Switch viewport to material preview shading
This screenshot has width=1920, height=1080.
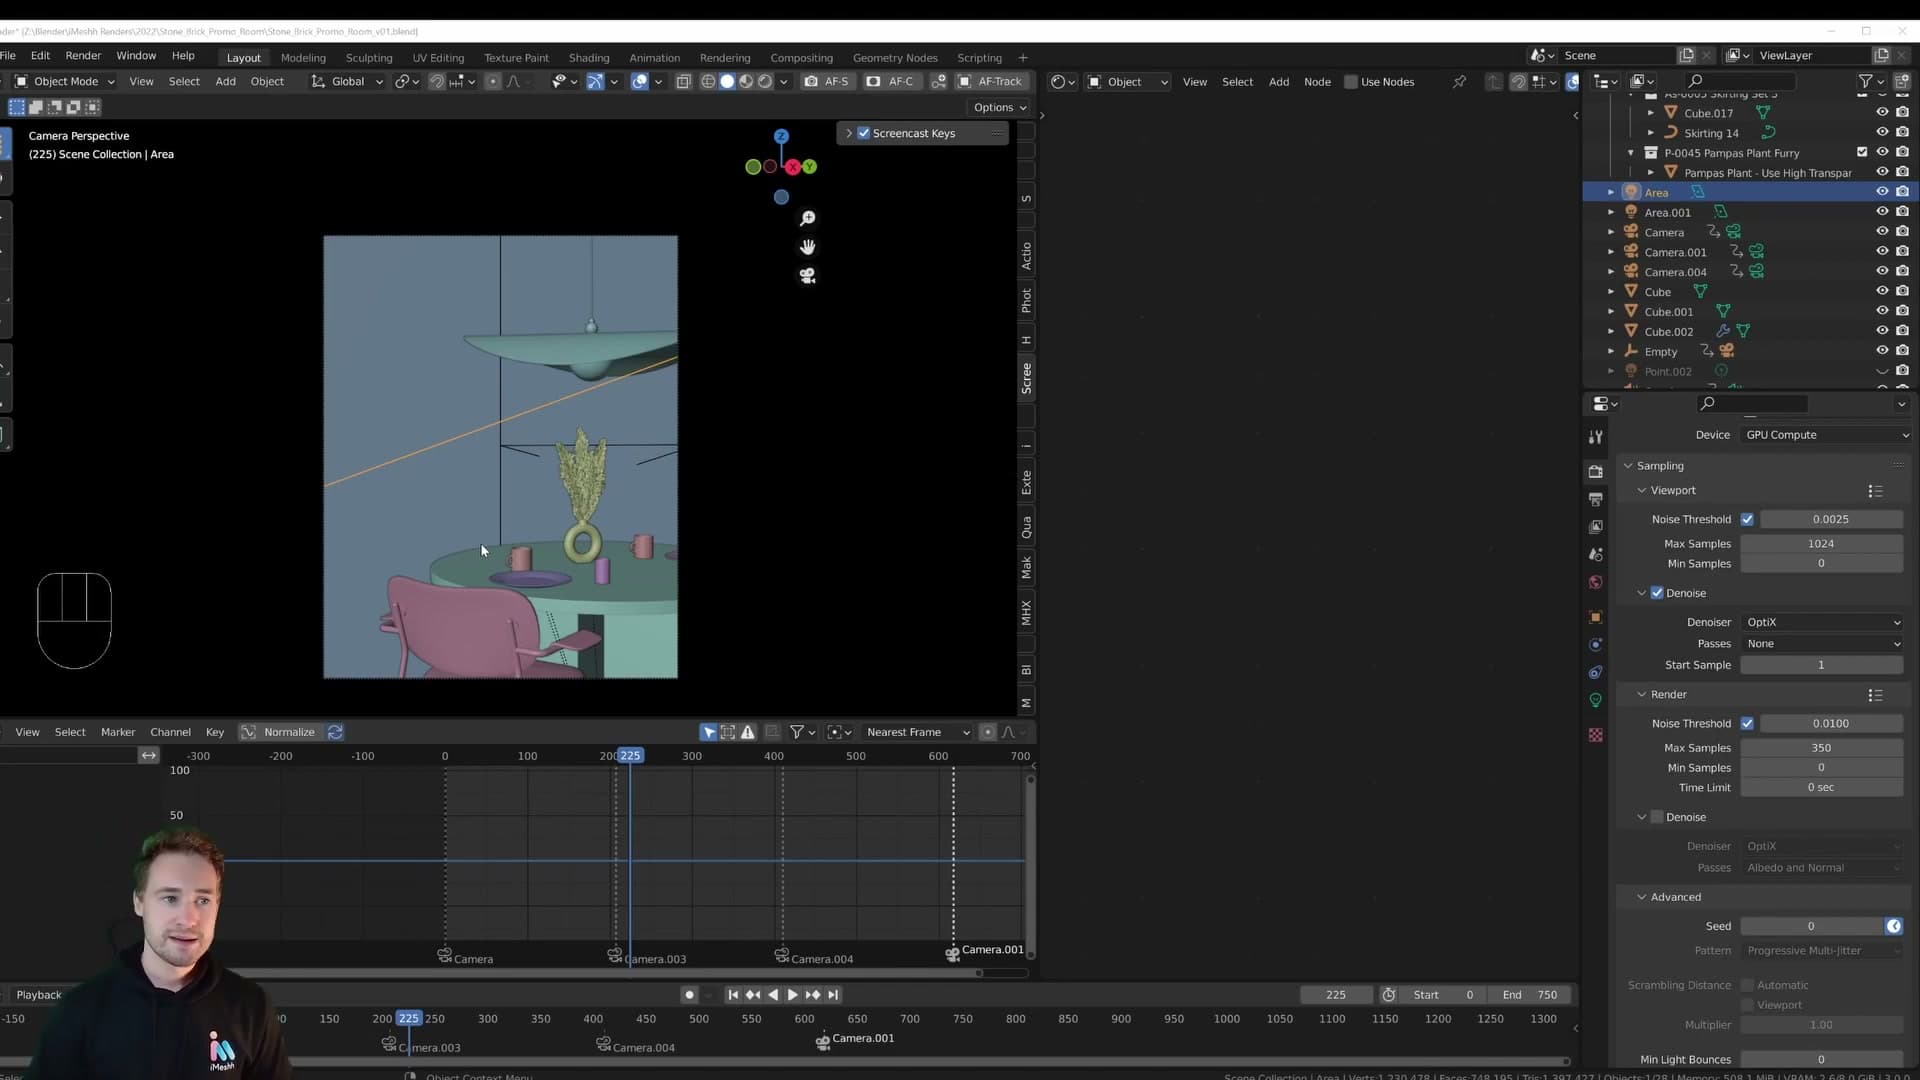746,81
